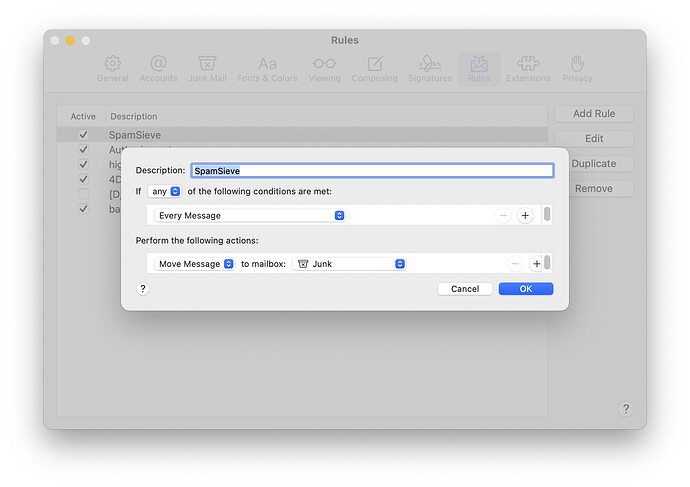The height and width of the screenshot is (487, 690).
Task: Click the Description text field
Action: point(372,171)
